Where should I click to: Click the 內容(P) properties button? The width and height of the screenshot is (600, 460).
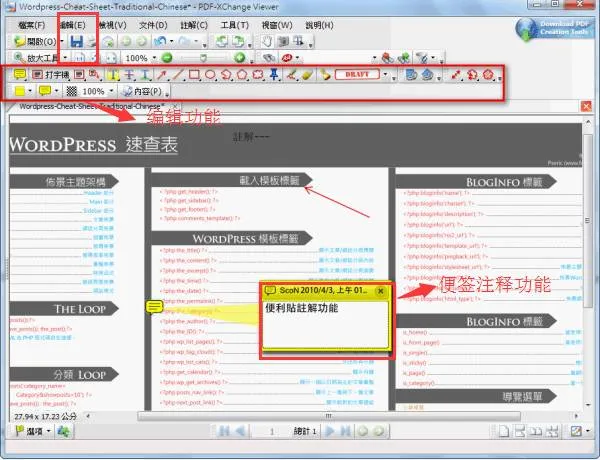(143, 91)
